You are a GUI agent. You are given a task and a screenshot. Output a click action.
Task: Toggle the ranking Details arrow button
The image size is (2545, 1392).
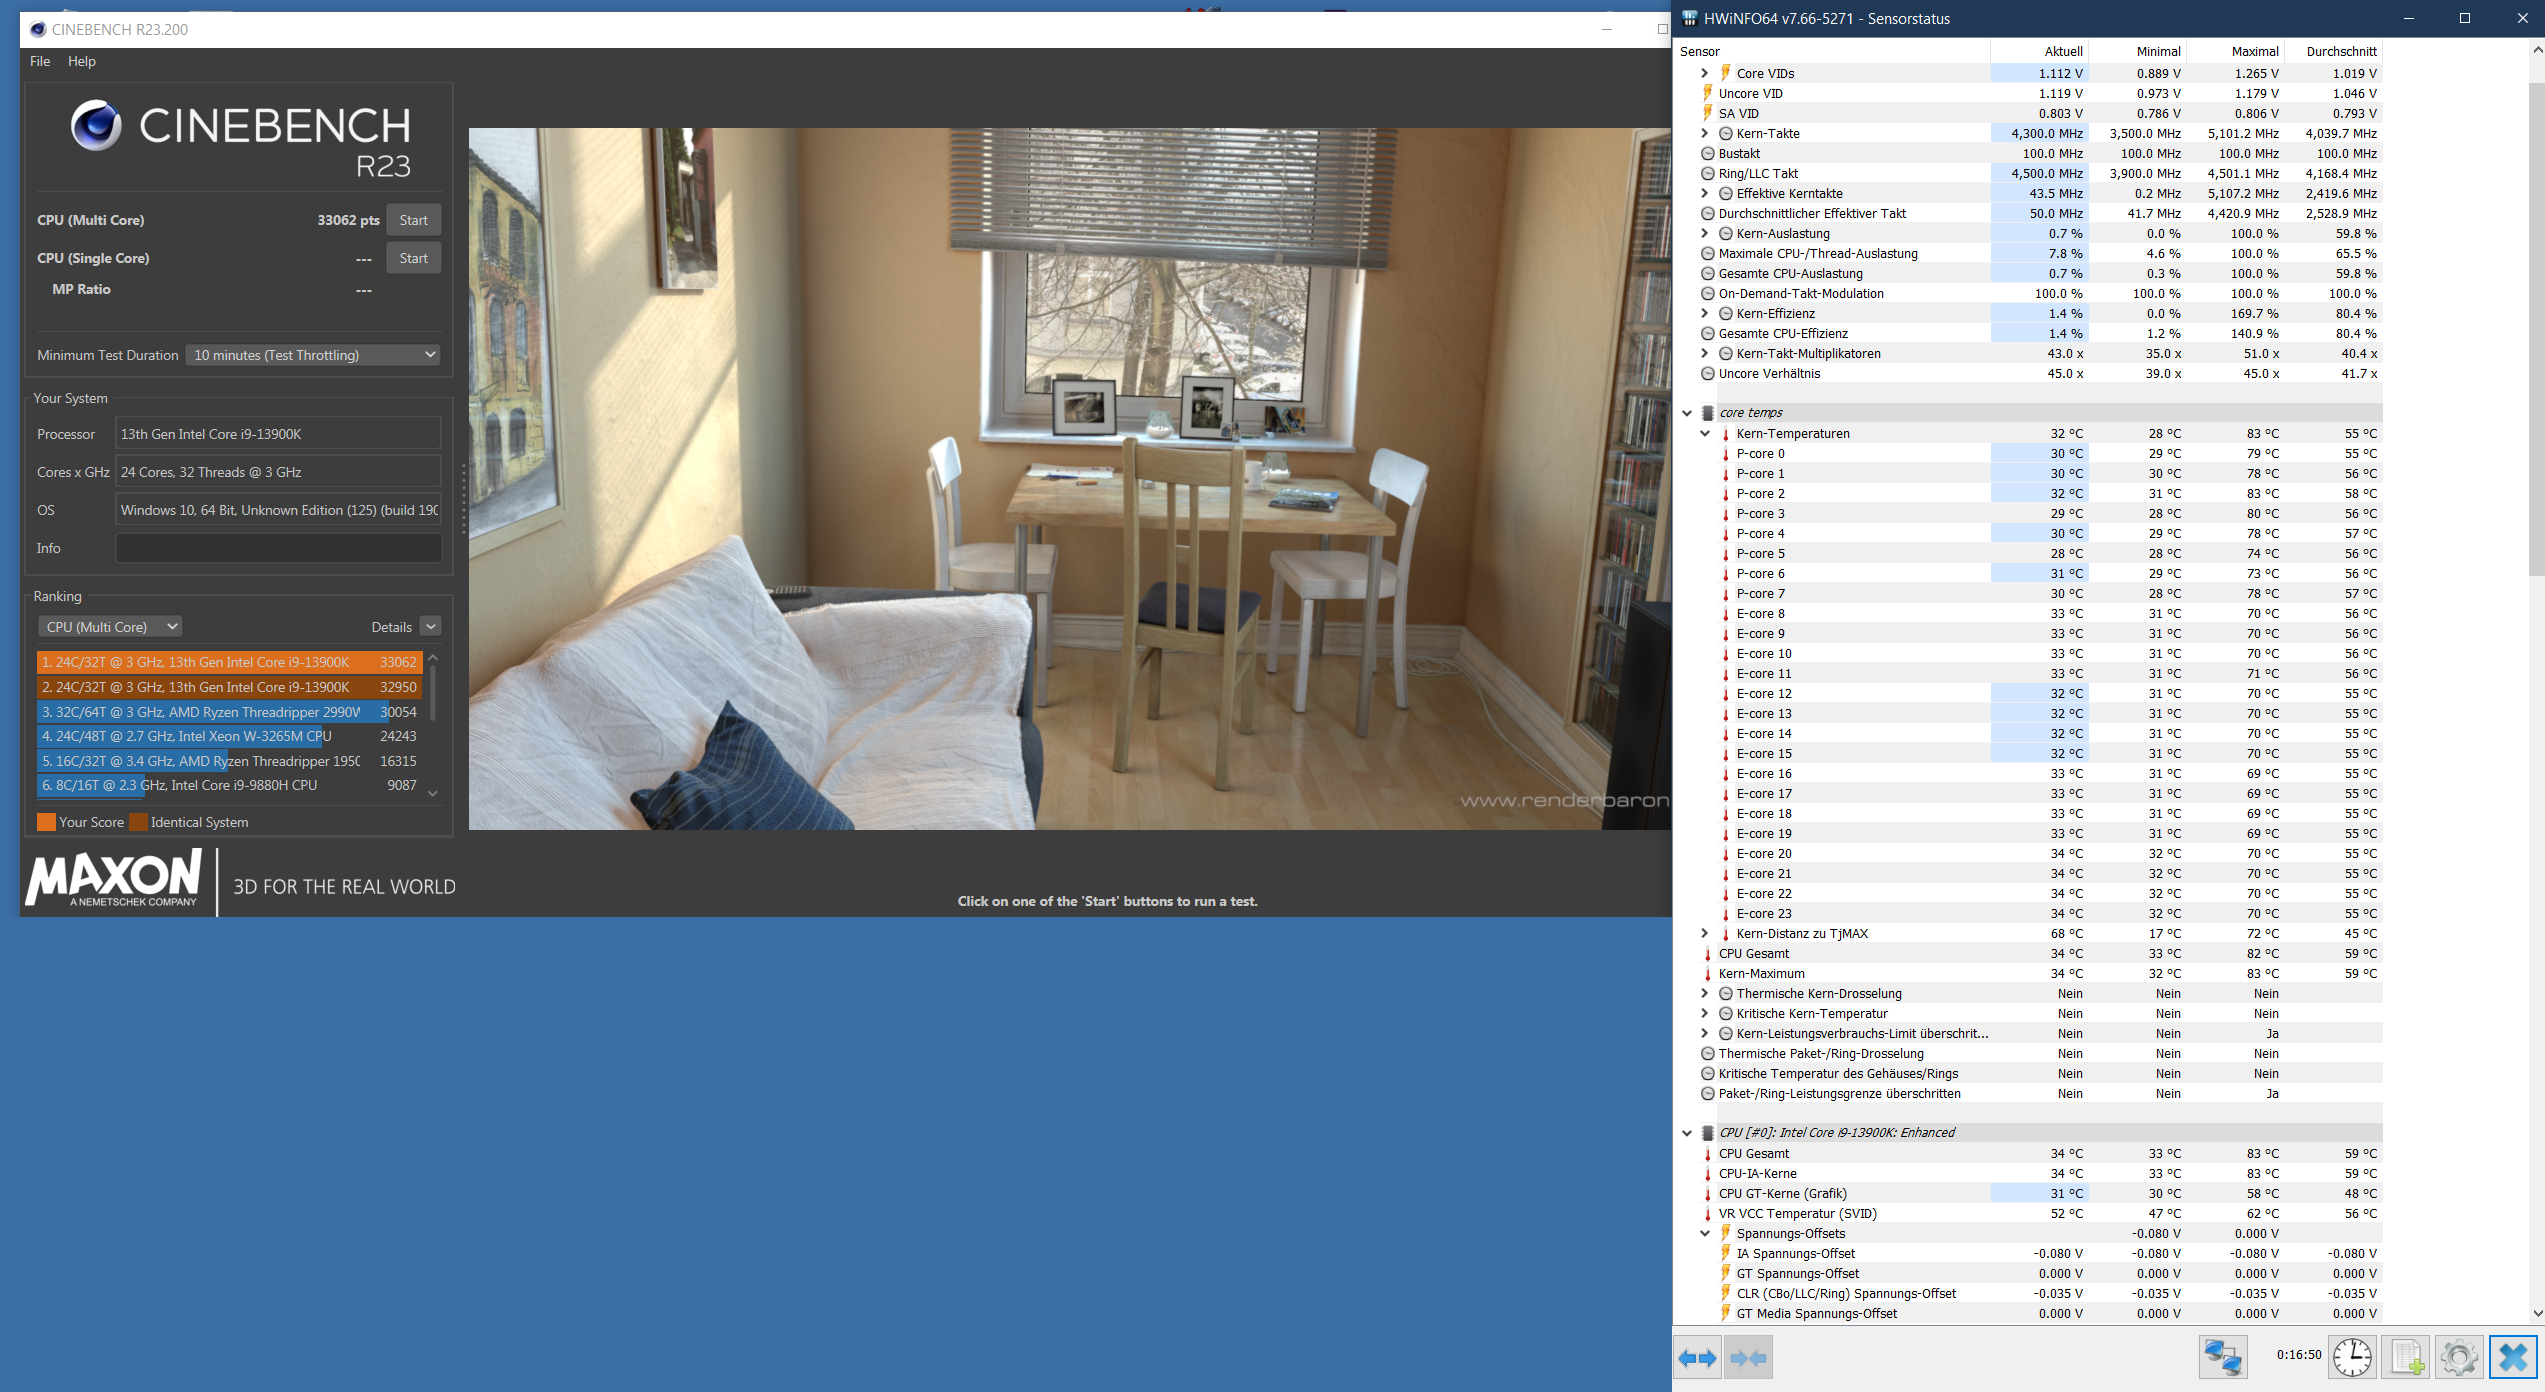coord(431,627)
